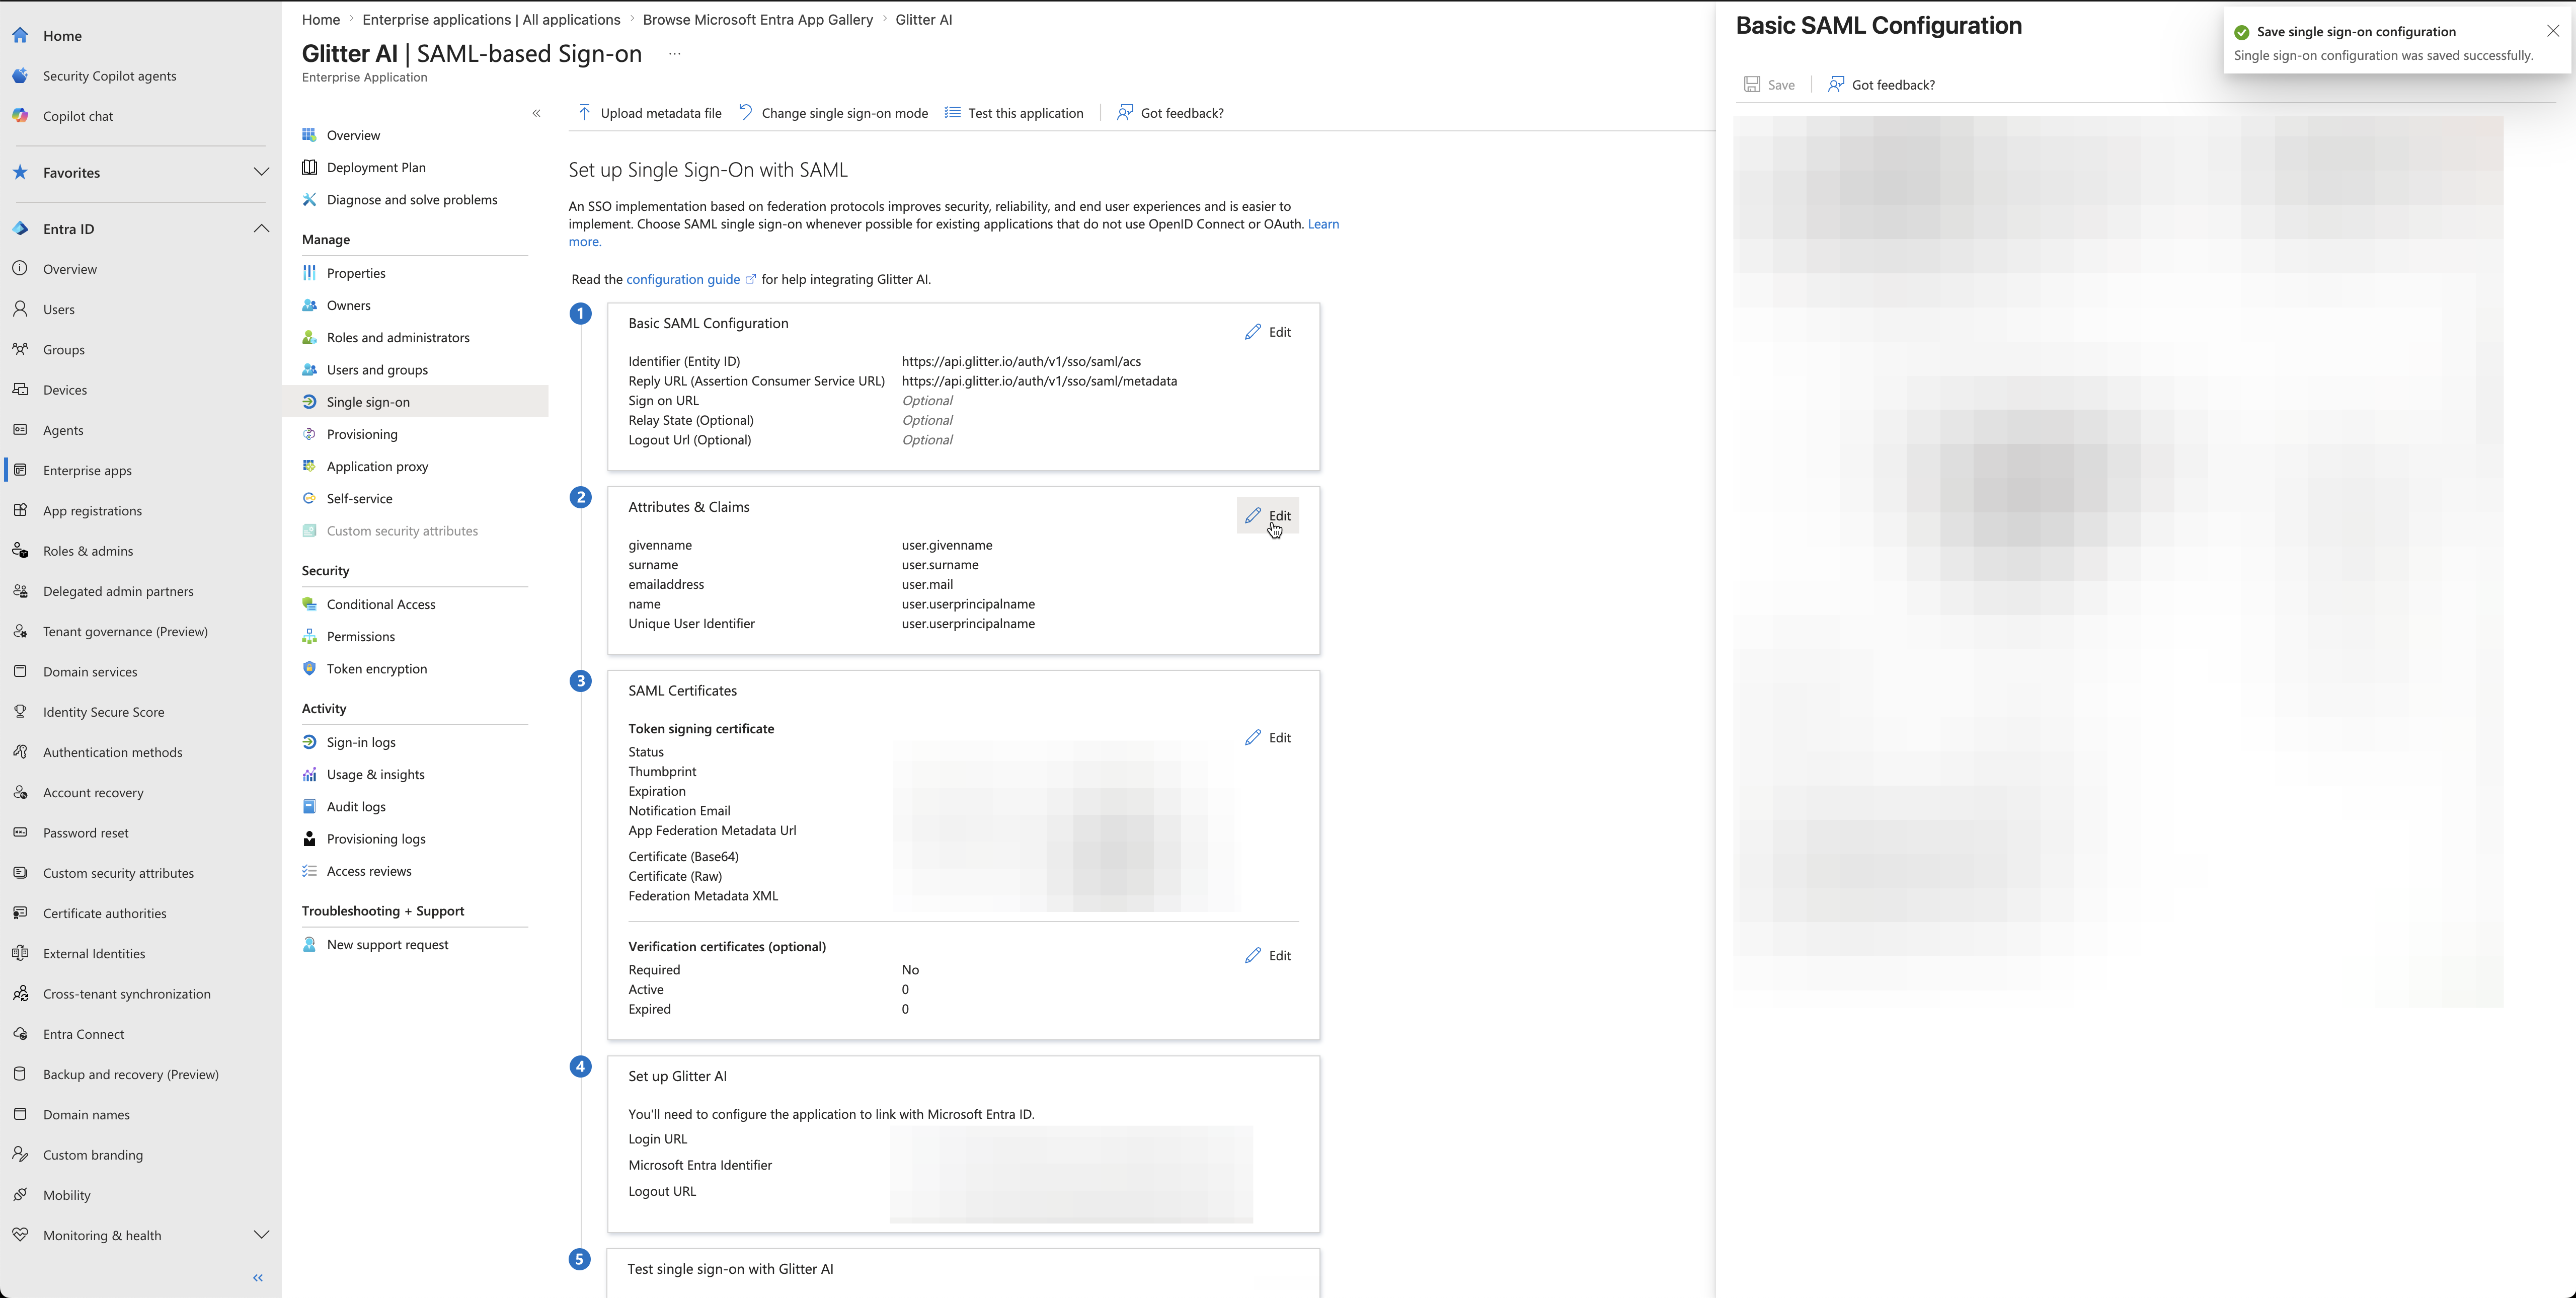Collapse the Favorites section chevron
The image size is (2576, 1298).
click(261, 172)
